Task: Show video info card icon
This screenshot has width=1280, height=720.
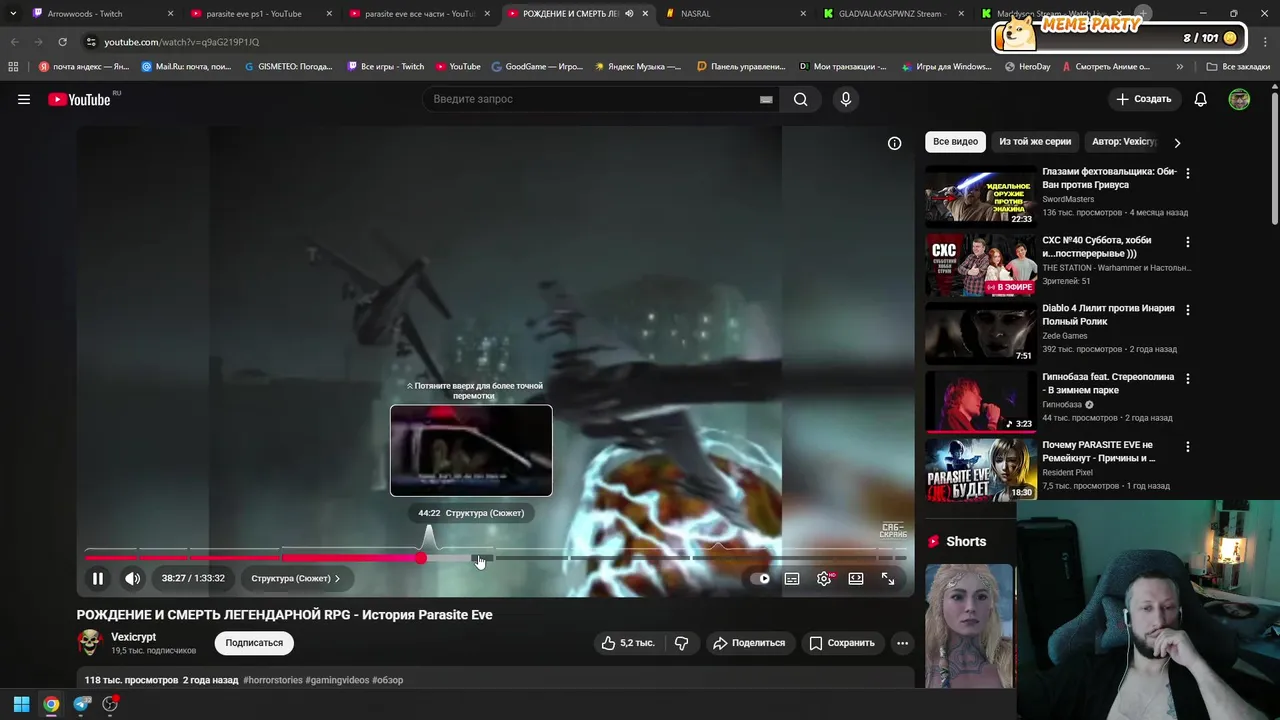Action: [895, 143]
